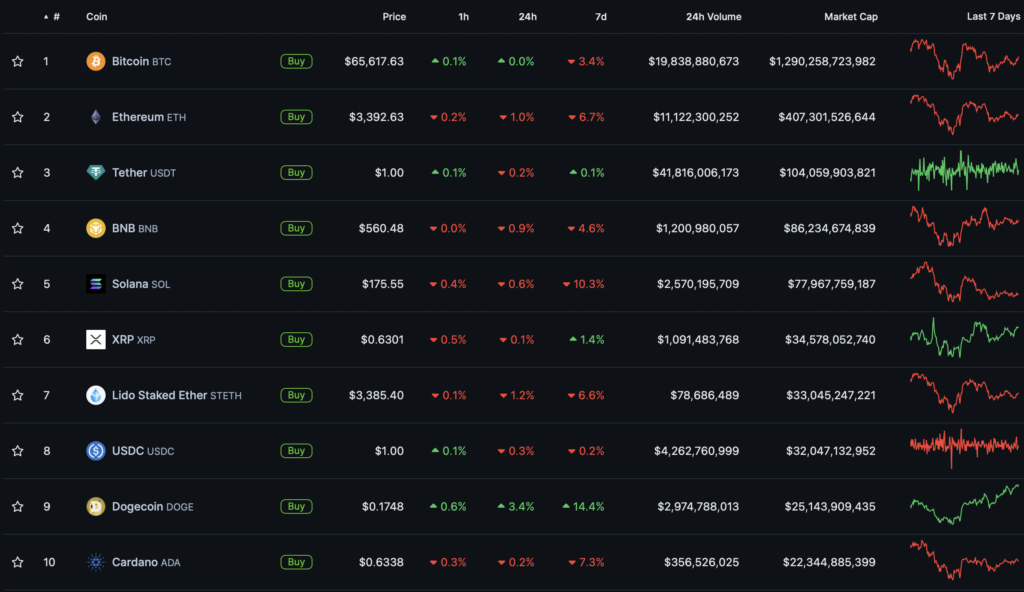Click the Cardano logo icon

pos(96,562)
